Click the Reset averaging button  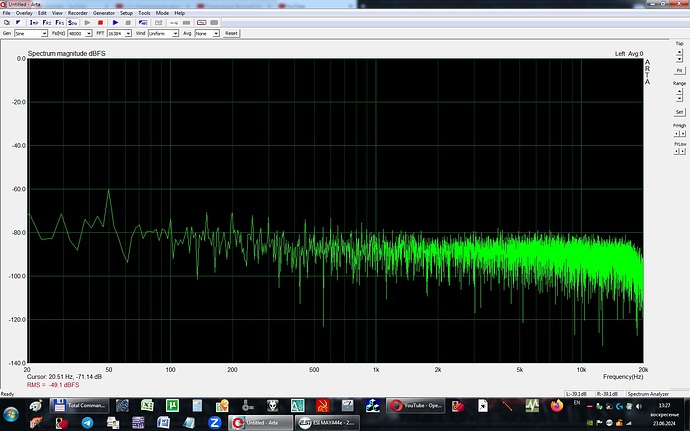point(231,33)
